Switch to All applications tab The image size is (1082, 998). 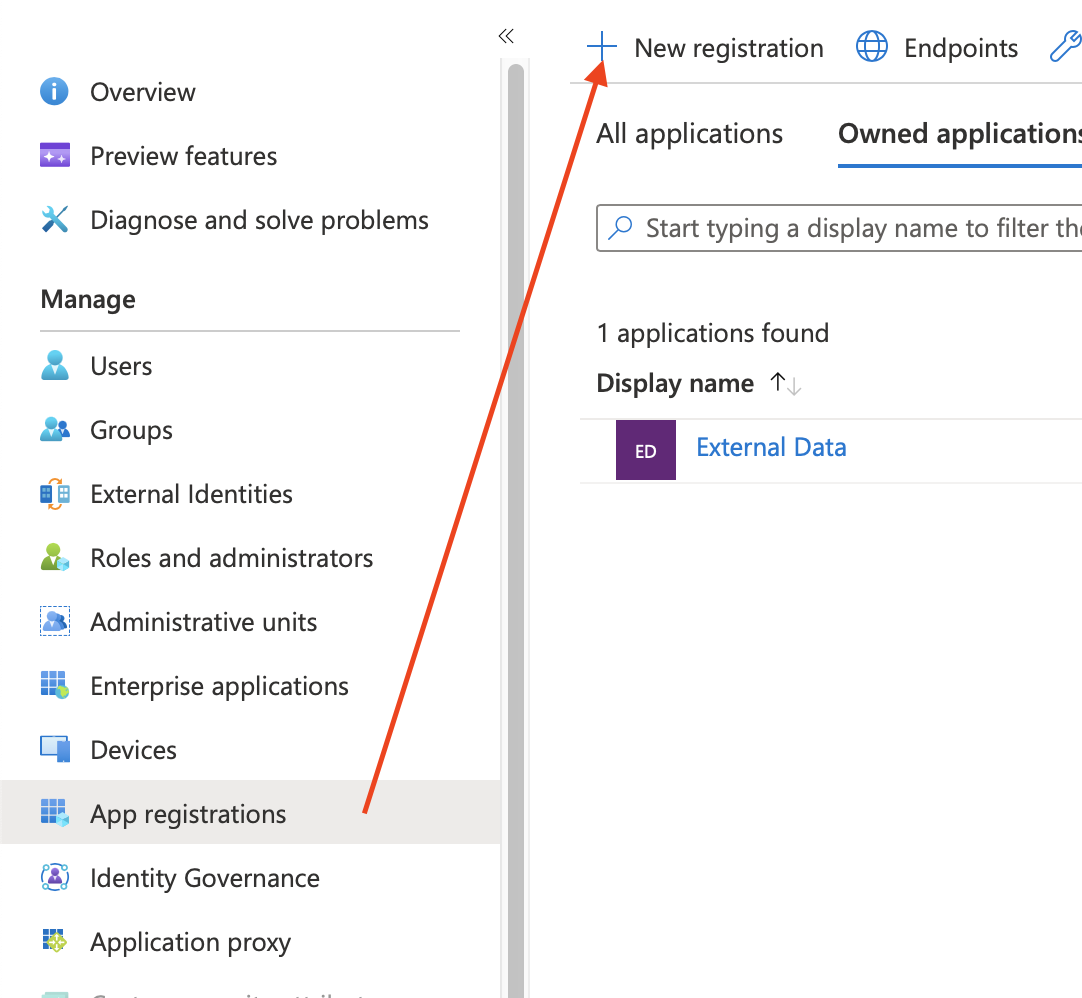(x=689, y=134)
